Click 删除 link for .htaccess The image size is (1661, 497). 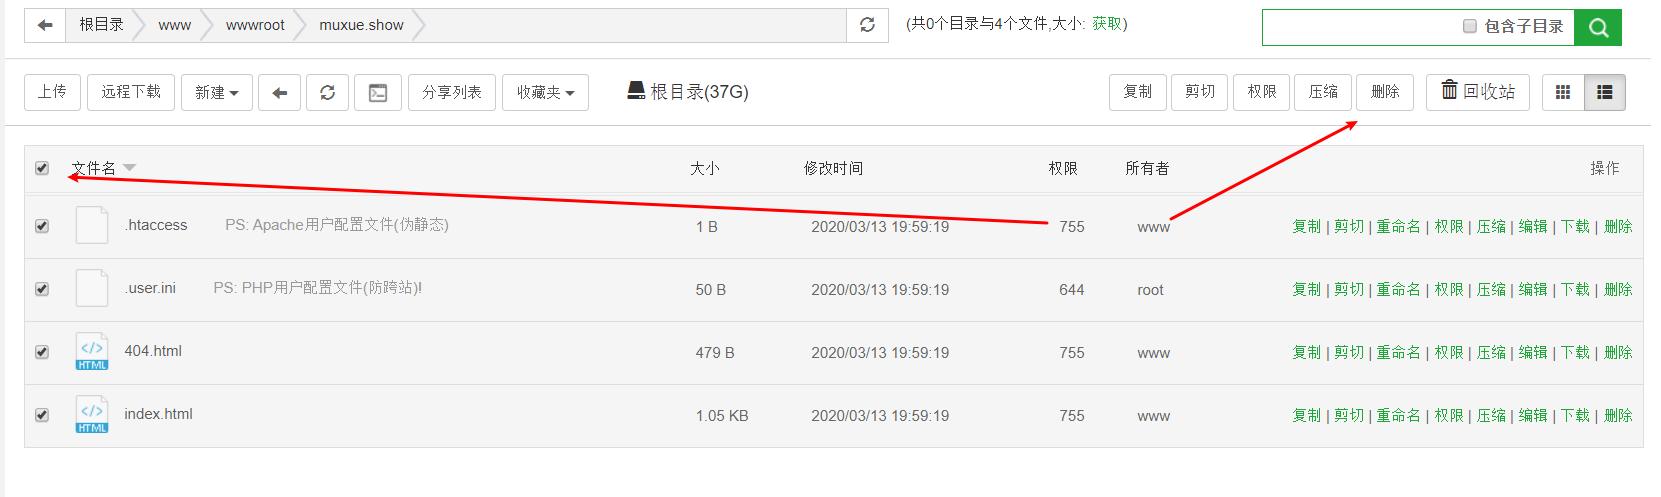pyautogui.click(x=1618, y=226)
